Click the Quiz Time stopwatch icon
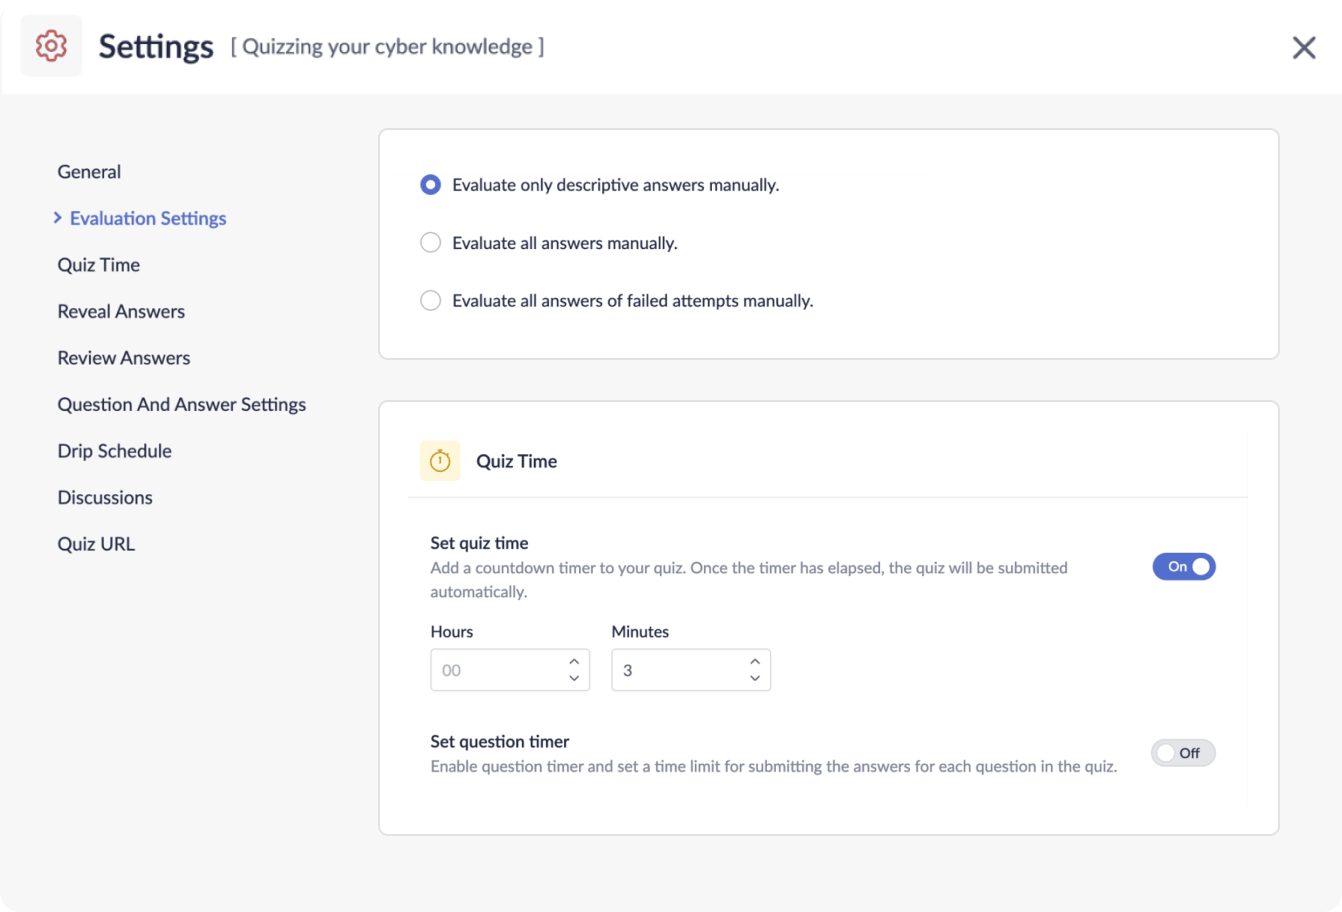 click(440, 461)
